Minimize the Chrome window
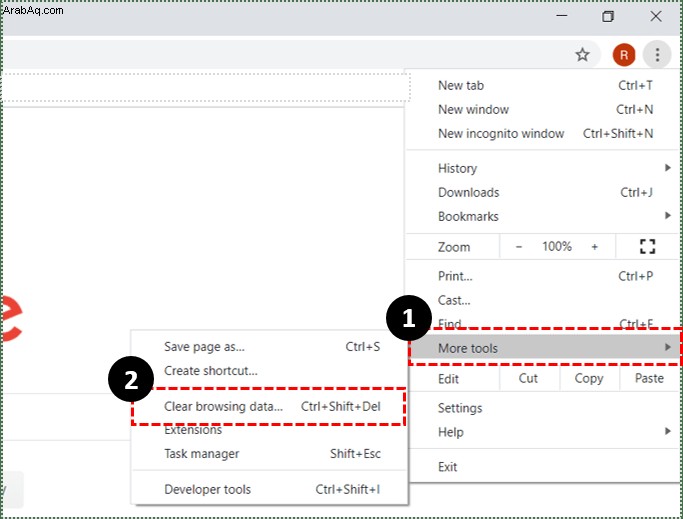 (x=562, y=16)
